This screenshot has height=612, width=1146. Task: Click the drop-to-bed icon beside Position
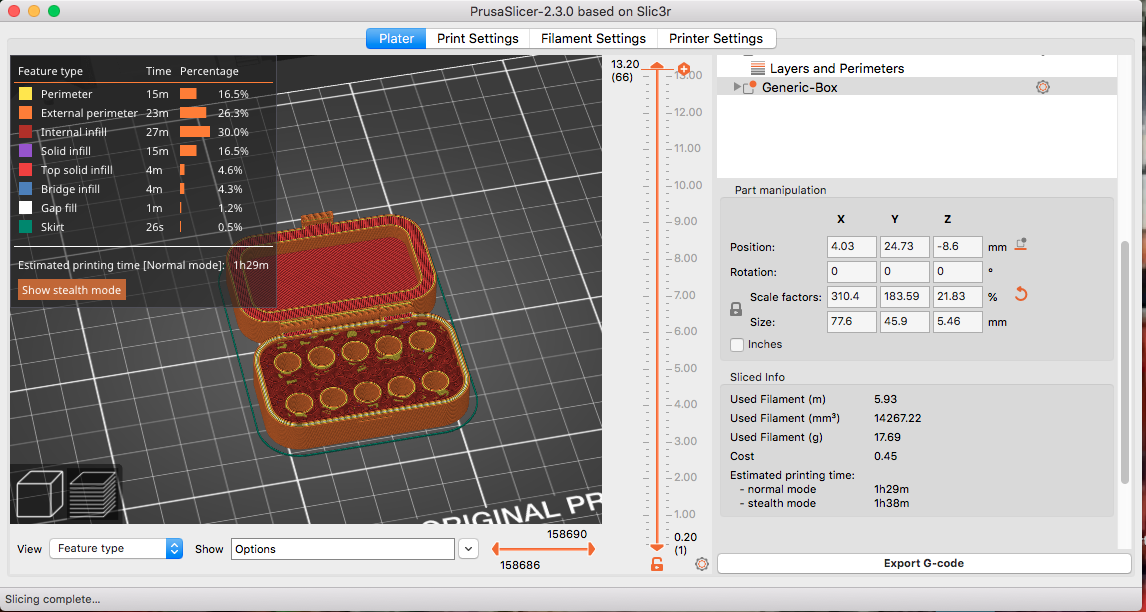tap(1022, 245)
